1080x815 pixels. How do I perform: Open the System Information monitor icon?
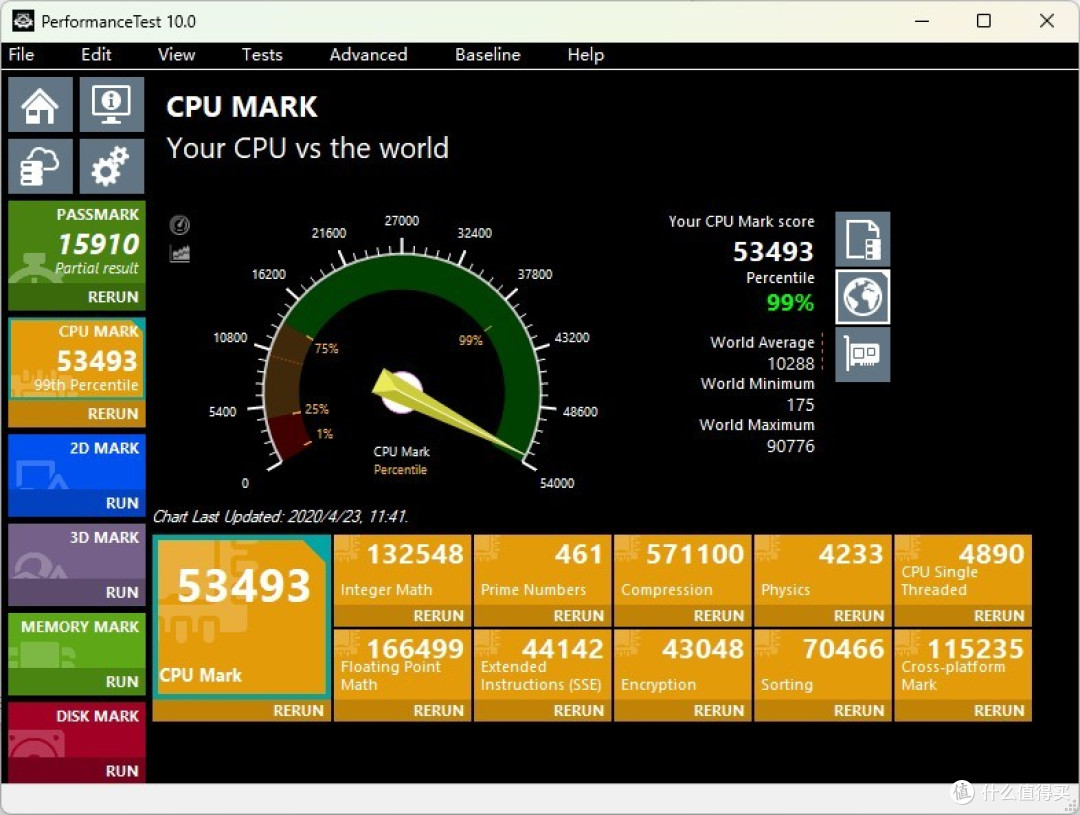coord(112,104)
